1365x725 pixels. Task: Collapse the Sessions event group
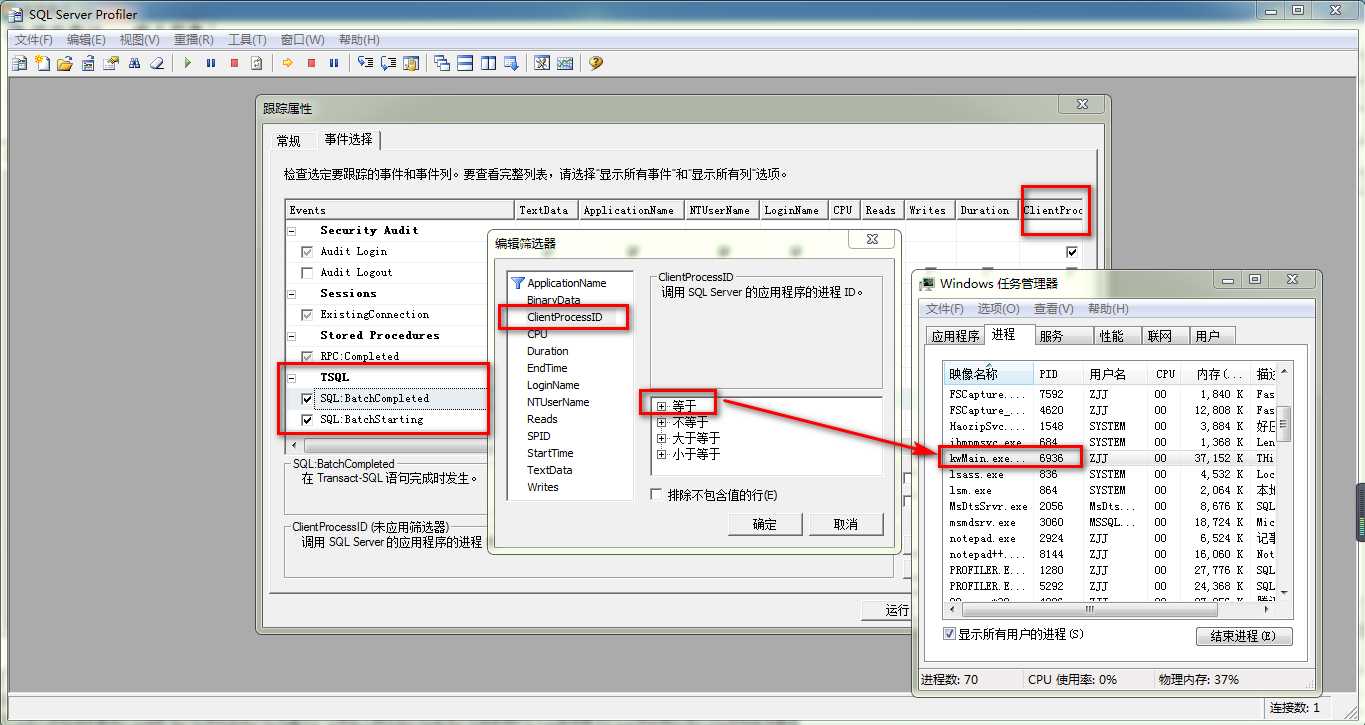[x=293, y=293]
